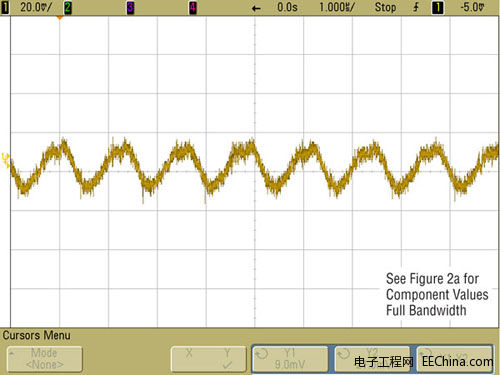Viewport: 500px width, 375px height.
Task: Click the -5.0mV trigger level readout
Action: (x=472, y=7)
